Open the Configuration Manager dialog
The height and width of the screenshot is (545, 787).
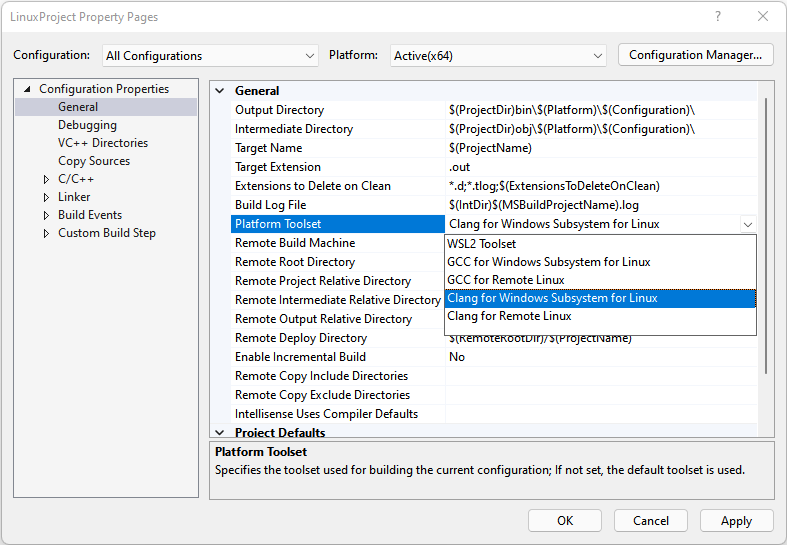tap(695, 55)
